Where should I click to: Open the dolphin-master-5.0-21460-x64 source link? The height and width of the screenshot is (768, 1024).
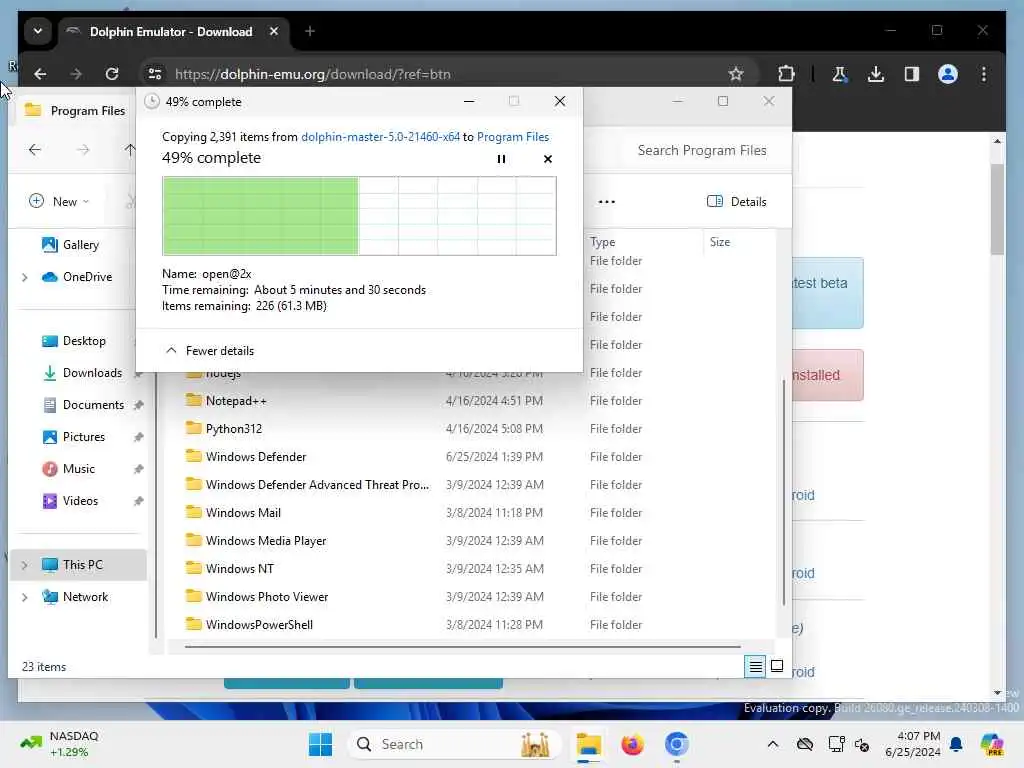pyautogui.click(x=380, y=136)
